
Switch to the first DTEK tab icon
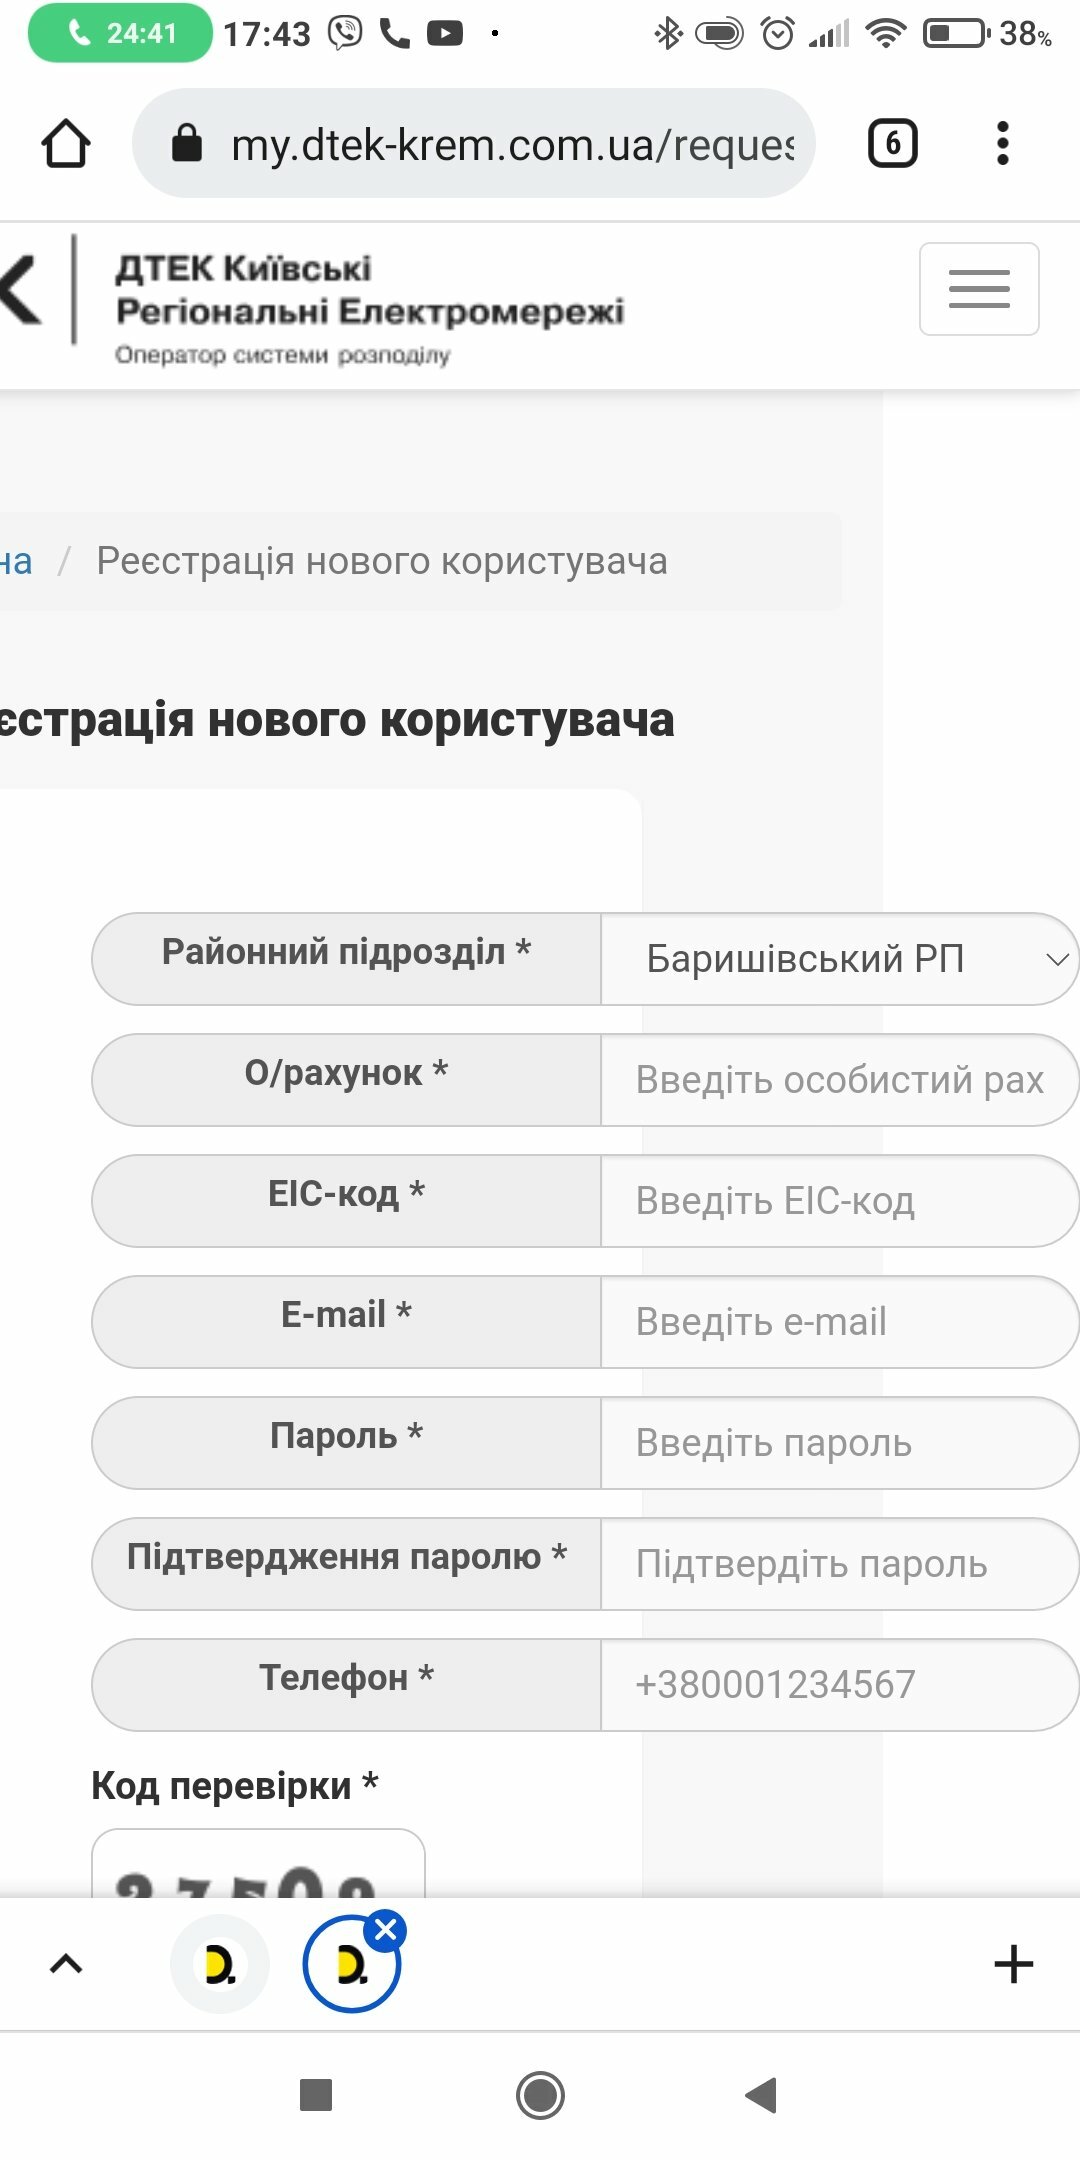[x=220, y=1964]
